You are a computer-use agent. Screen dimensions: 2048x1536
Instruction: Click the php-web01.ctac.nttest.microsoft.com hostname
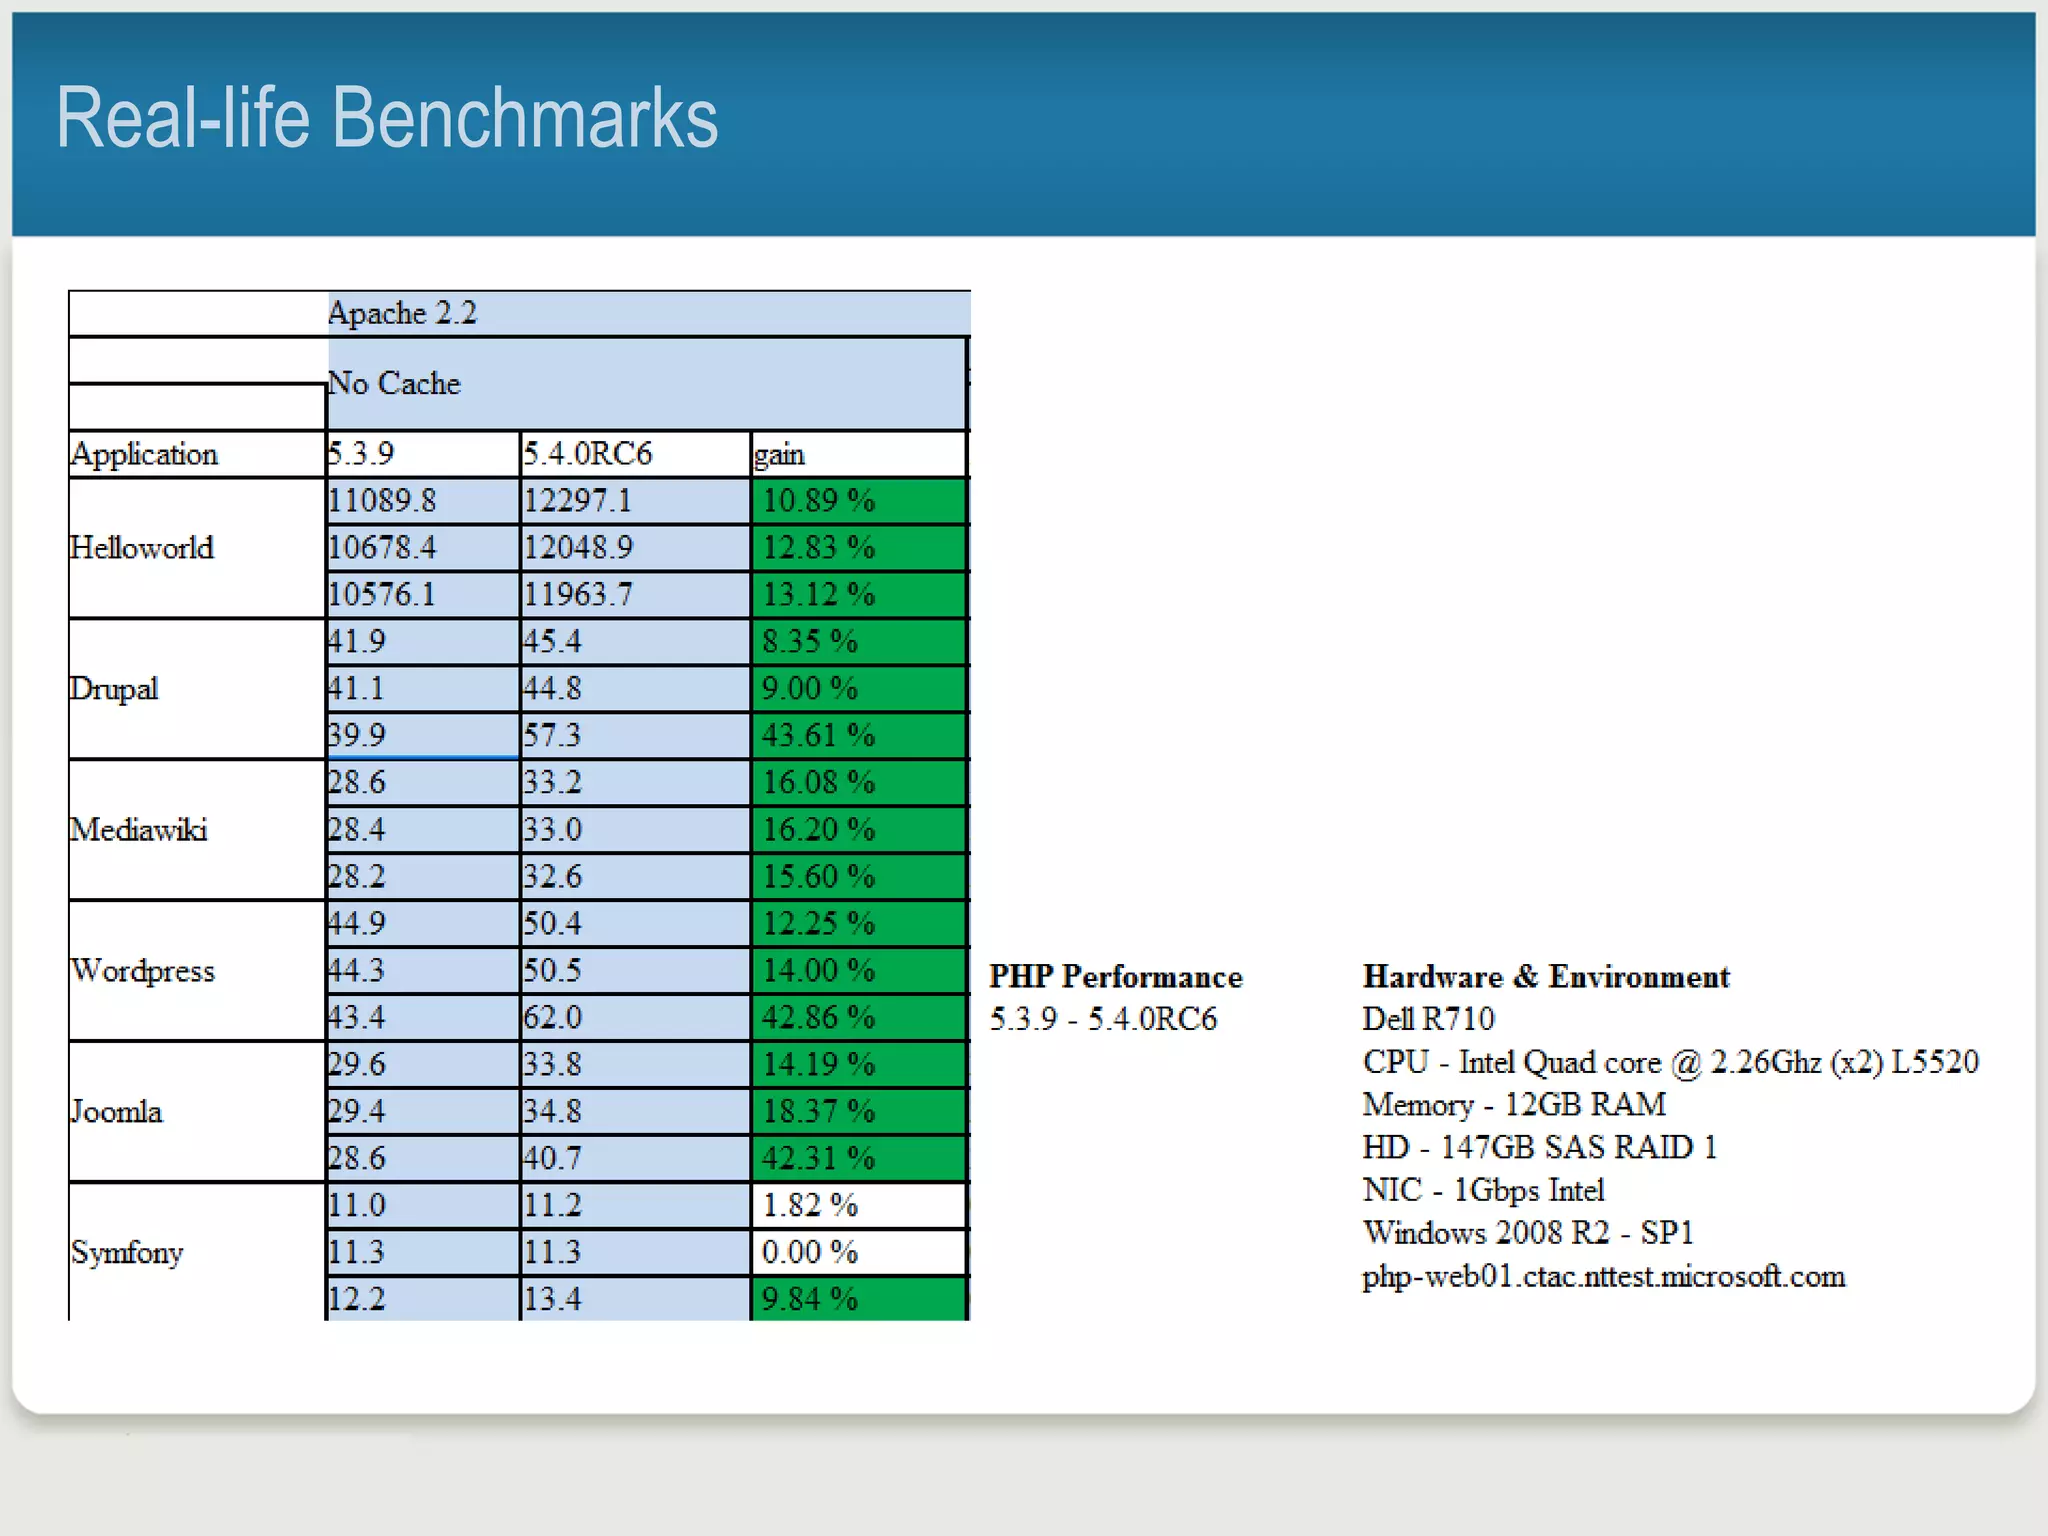[1604, 1277]
